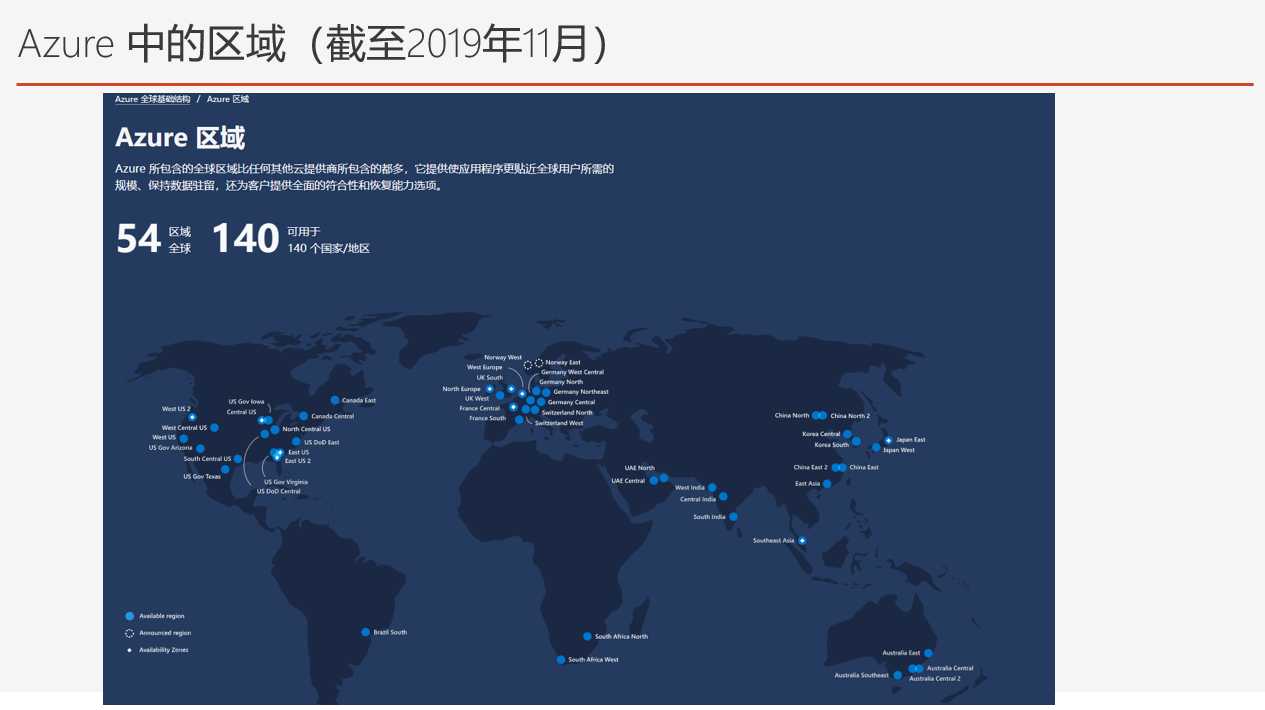Select the East Asia region dot
The width and height of the screenshot is (1265, 710).
[827, 484]
